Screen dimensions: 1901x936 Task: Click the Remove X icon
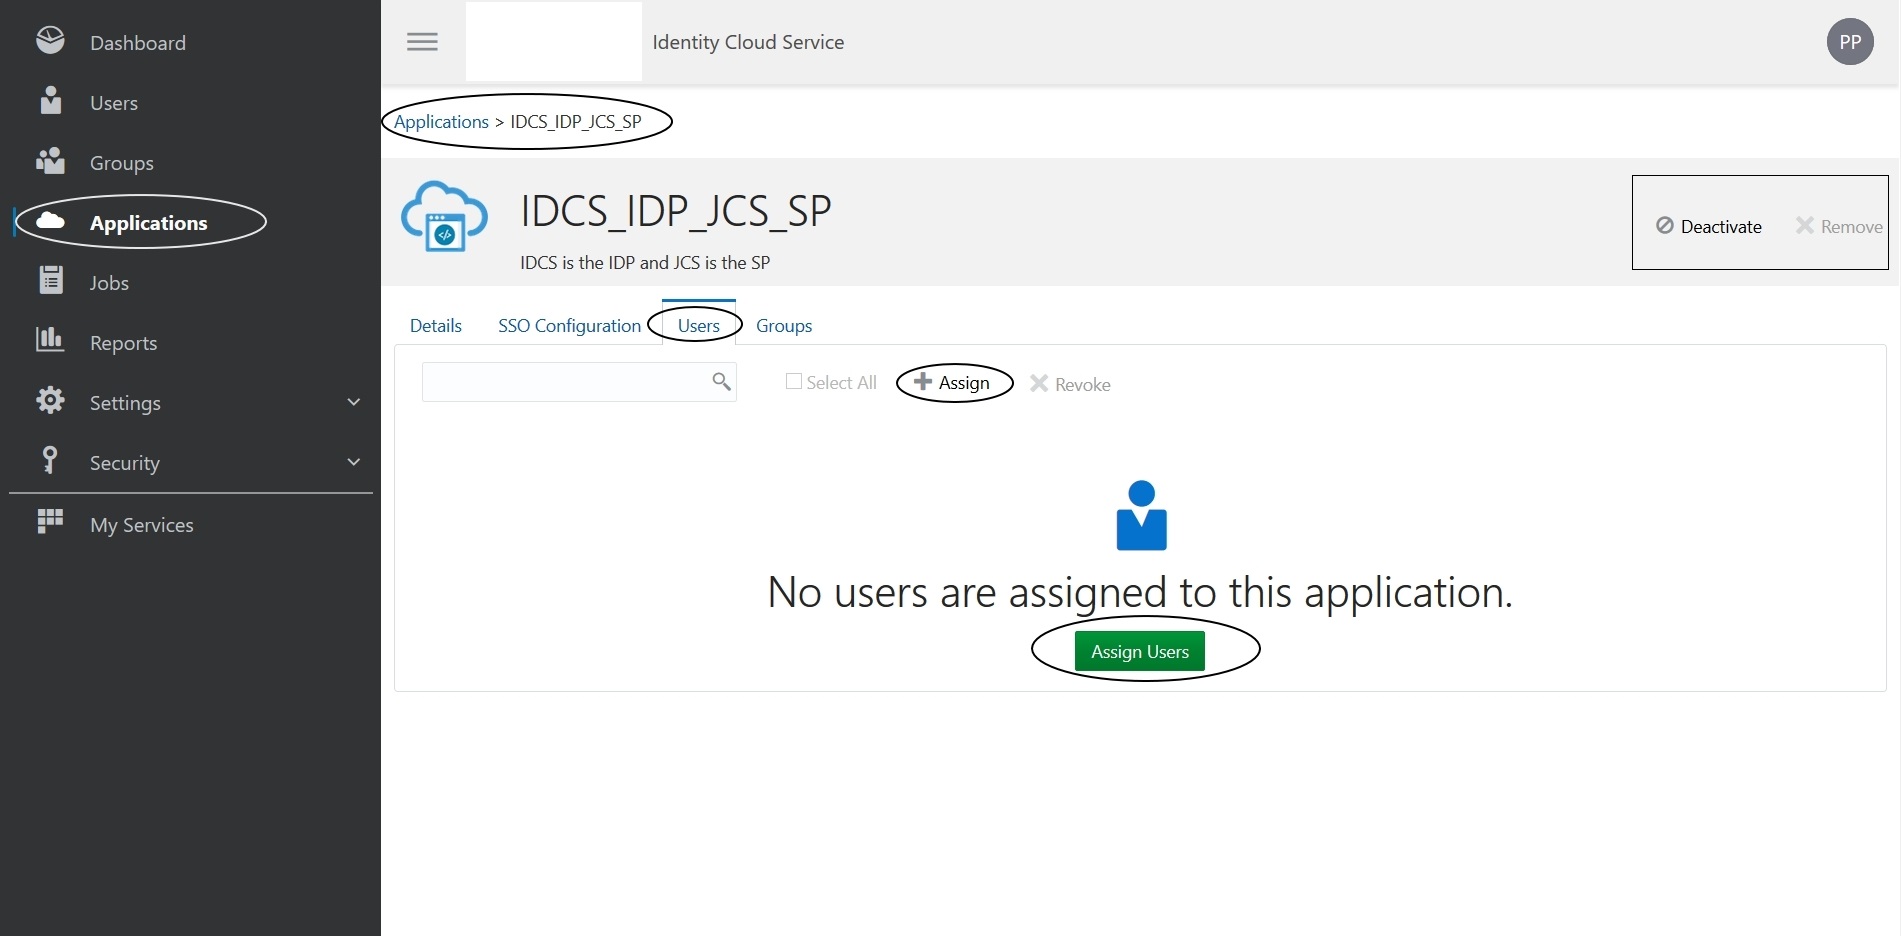(x=1804, y=225)
